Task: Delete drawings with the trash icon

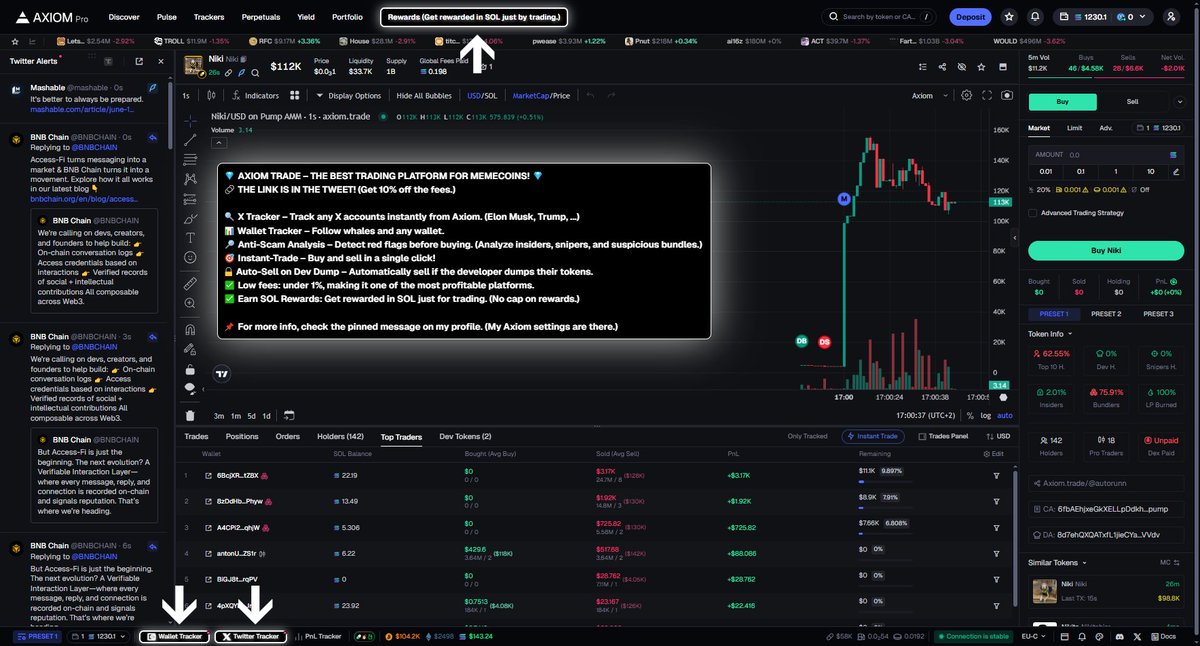Action: [x=190, y=415]
